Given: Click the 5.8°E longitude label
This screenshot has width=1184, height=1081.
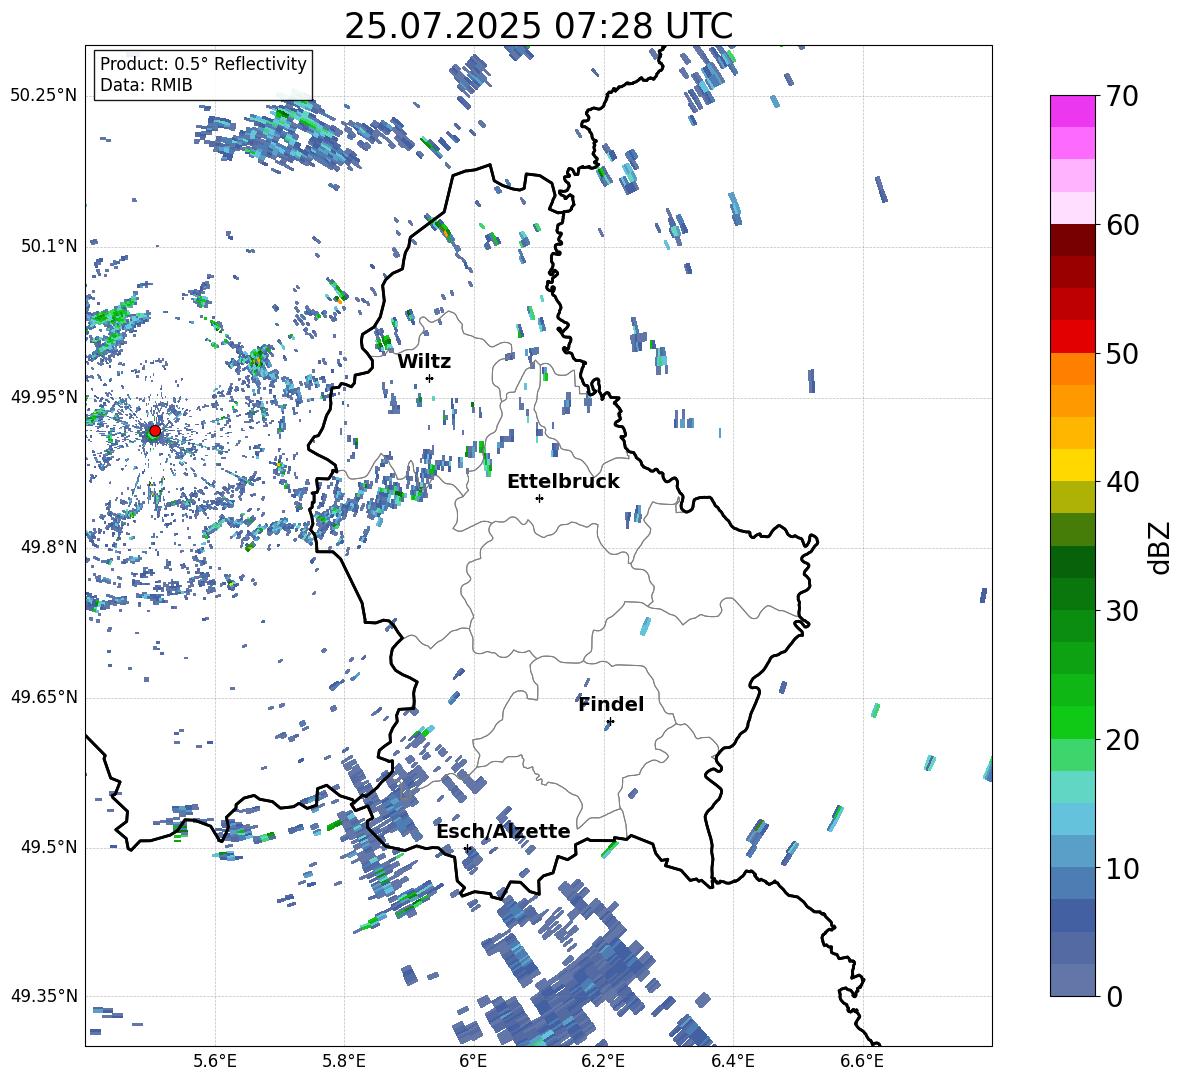Looking at the screenshot, I should pos(344,1061).
